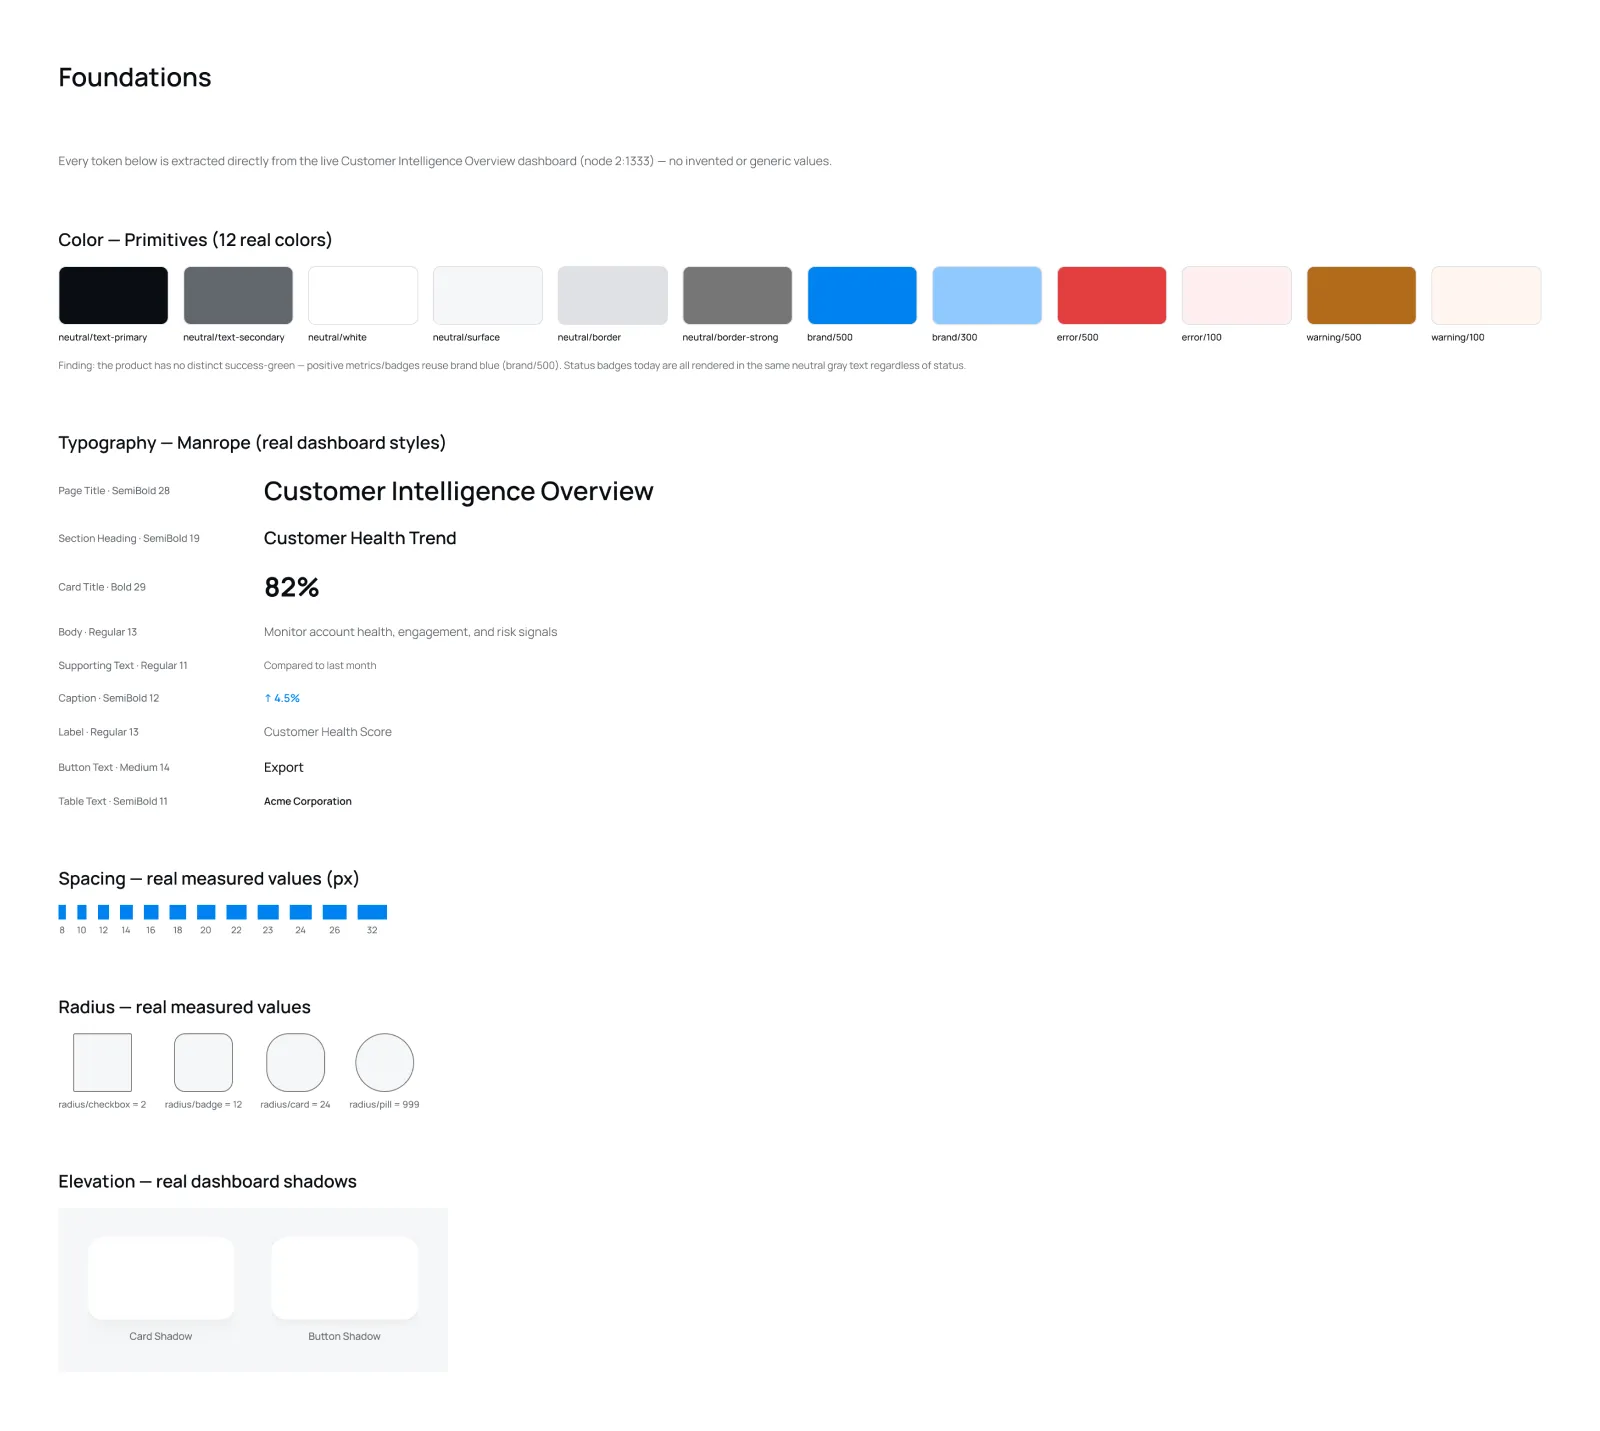Select the radius/badge = 12 sample shape

click(x=203, y=1062)
